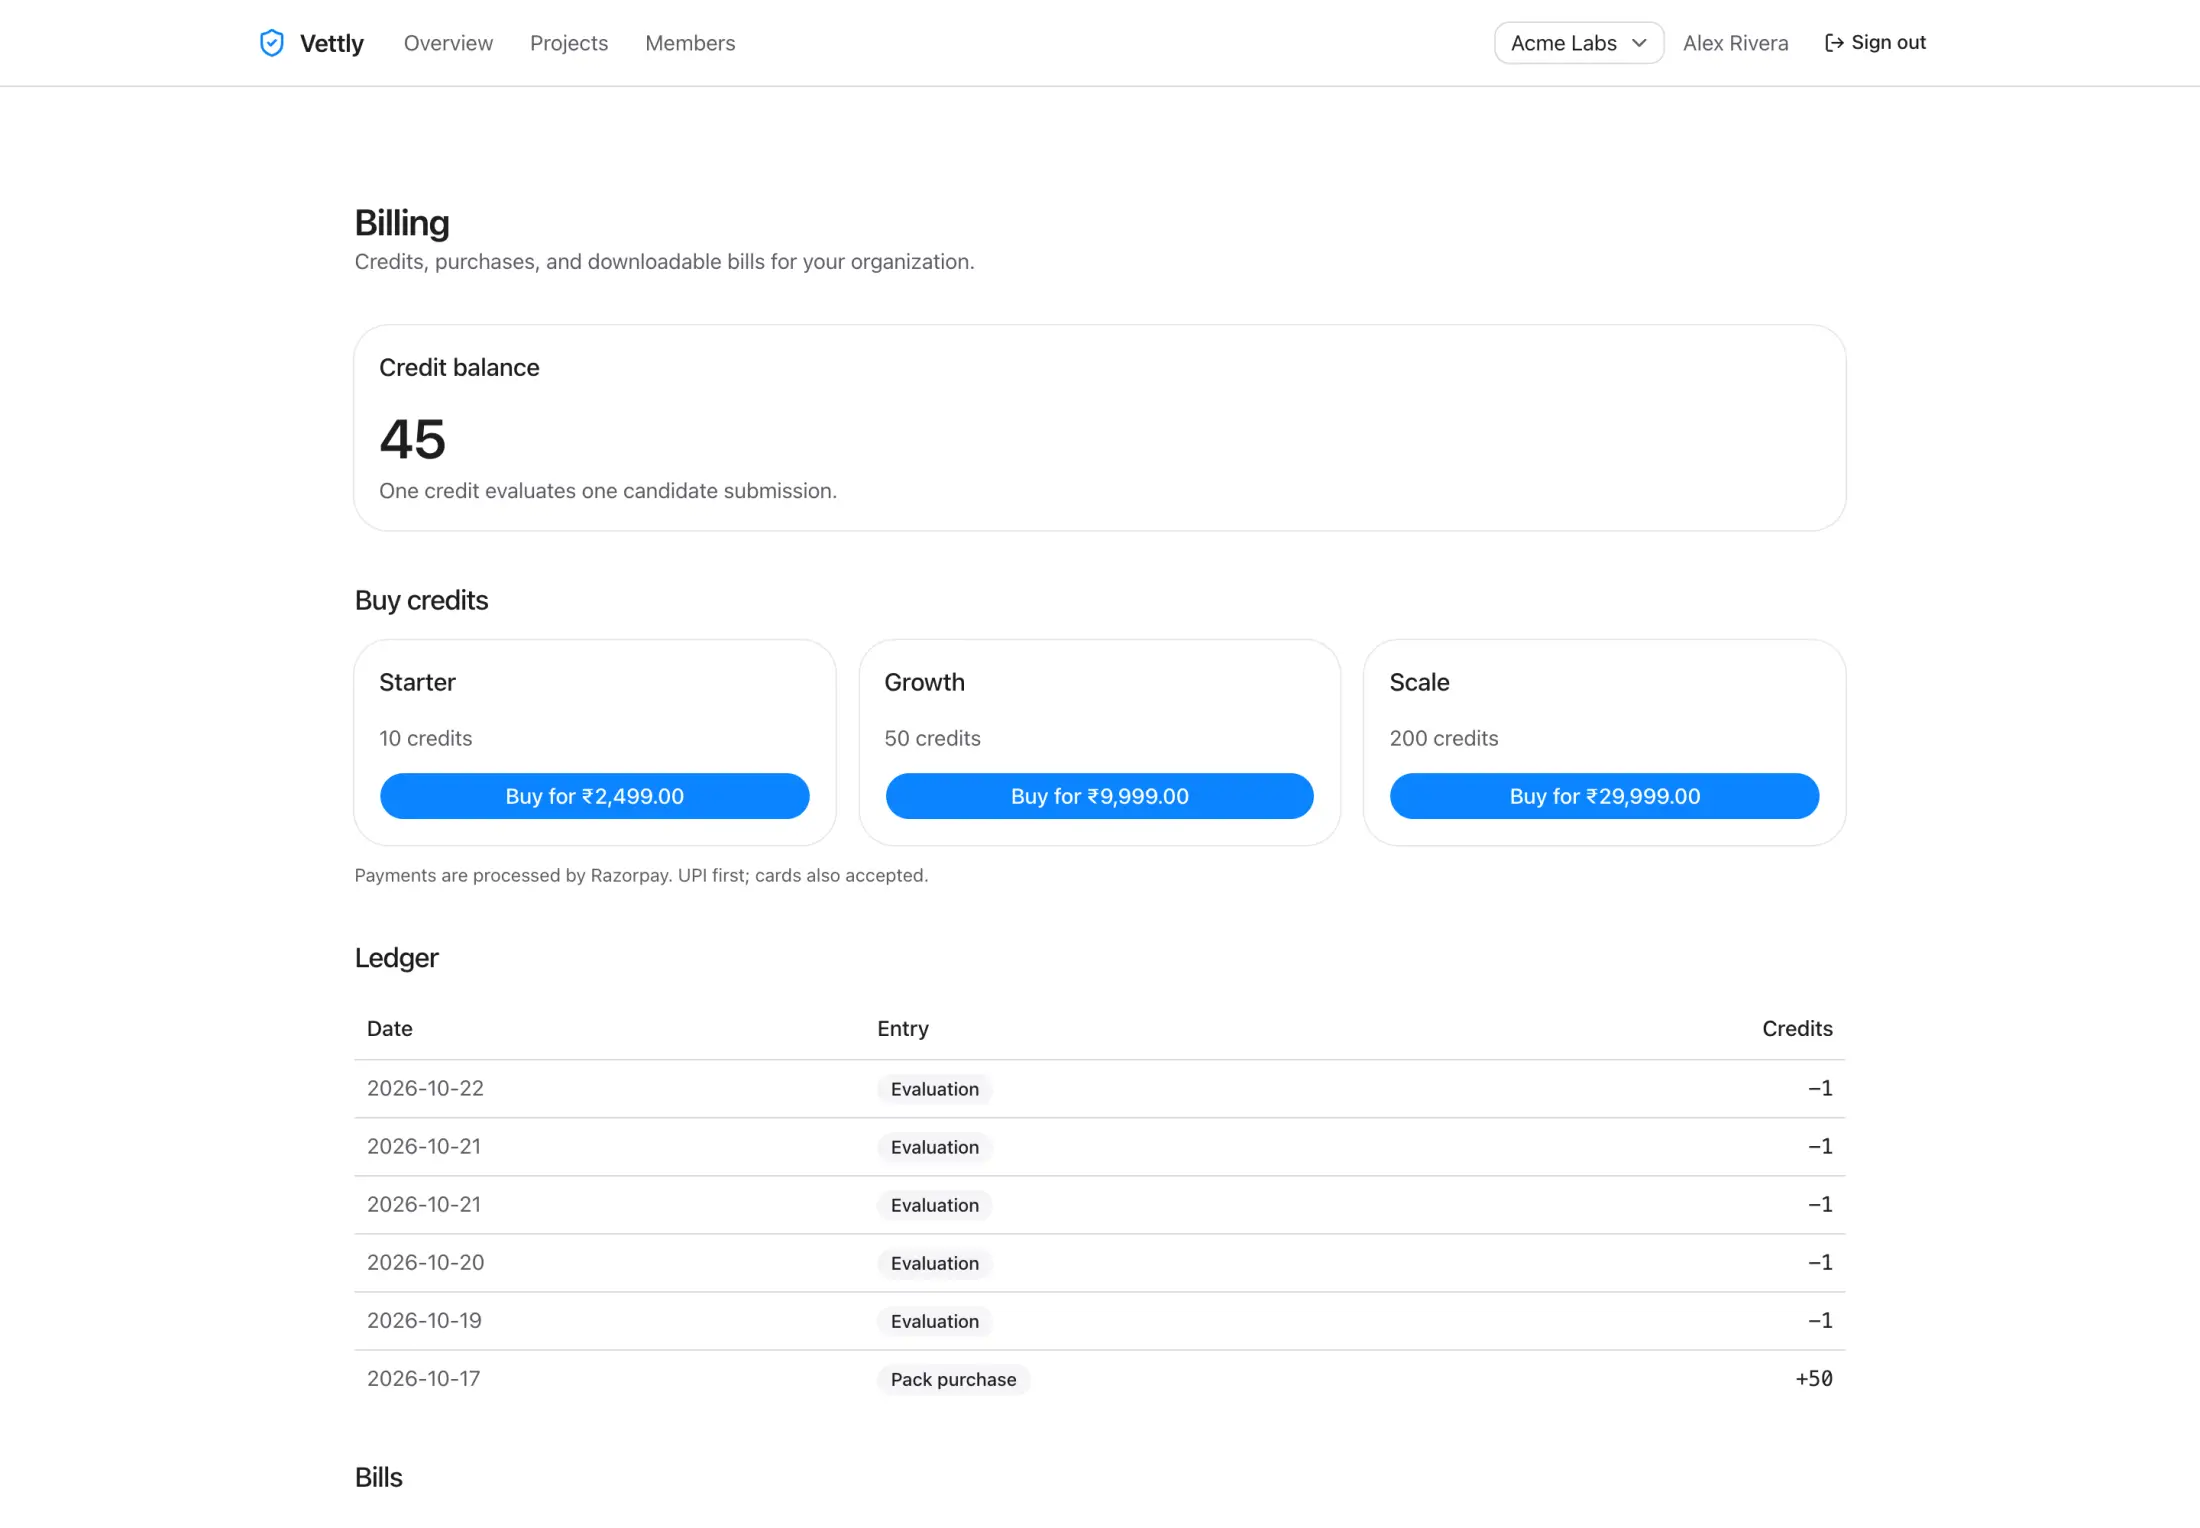
Task: Click the Vettly brand name
Action: 332,43
